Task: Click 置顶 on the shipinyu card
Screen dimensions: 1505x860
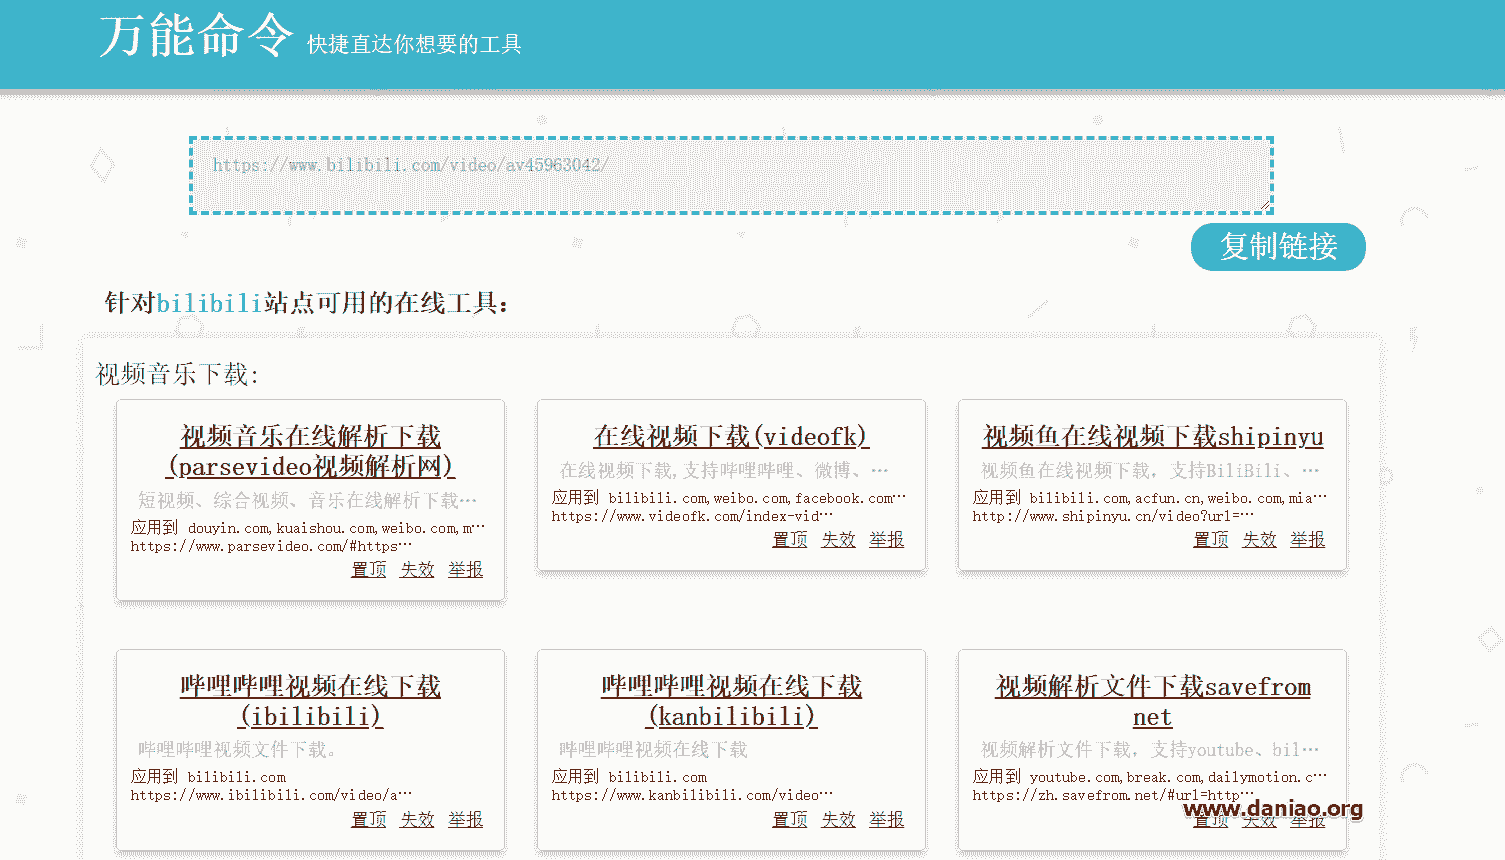Action: pos(1211,539)
